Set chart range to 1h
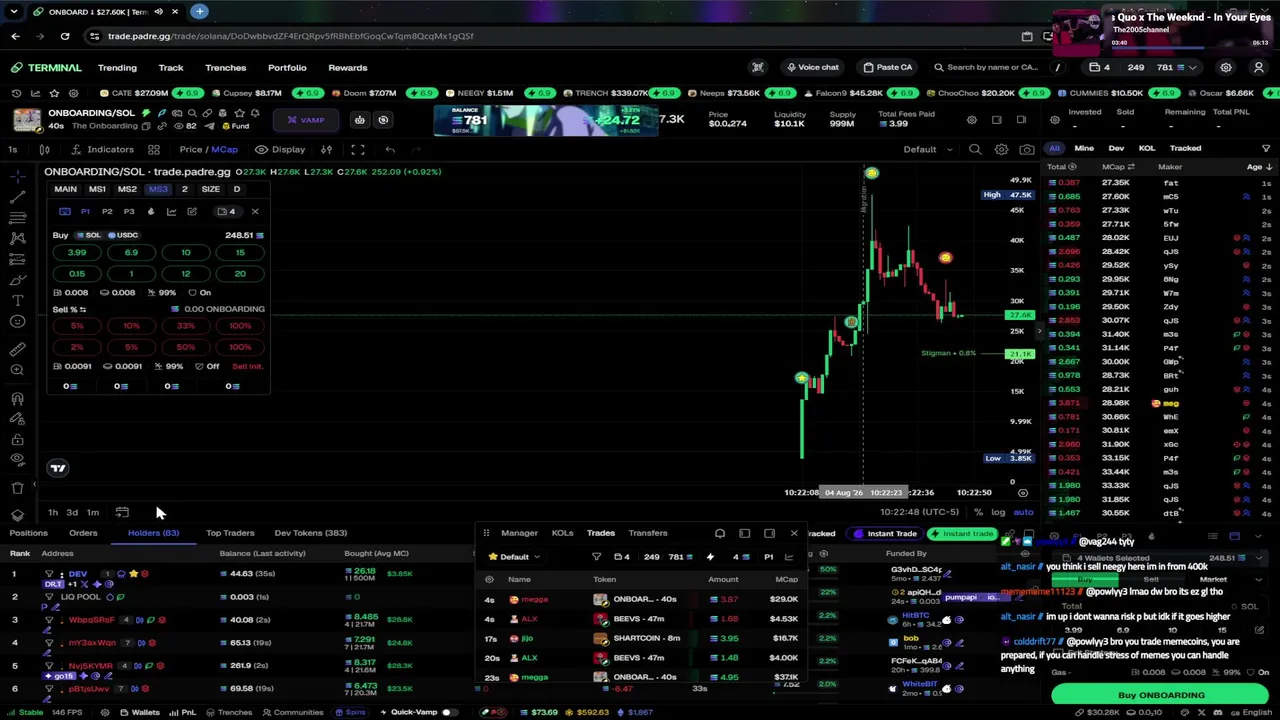The image size is (1280, 720). [53, 513]
